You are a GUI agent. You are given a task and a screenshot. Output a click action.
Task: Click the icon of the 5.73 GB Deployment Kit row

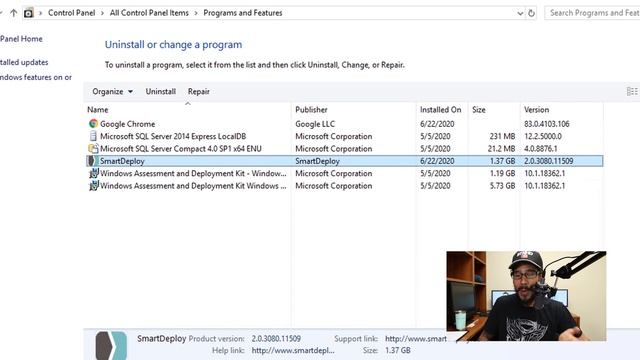(x=94, y=186)
